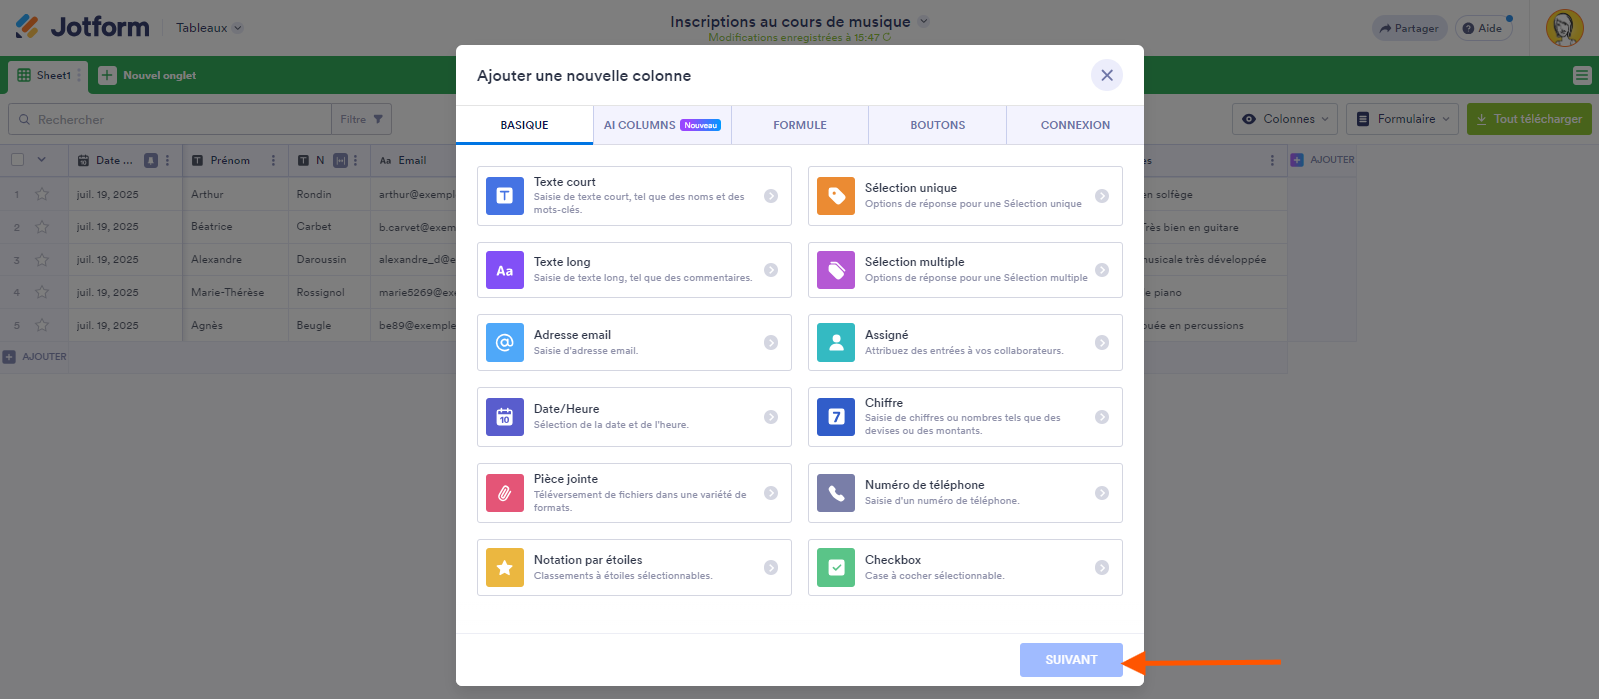Choose the Chiffre number icon
The height and width of the screenshot is (699, 1599).
tap(836, 417)
